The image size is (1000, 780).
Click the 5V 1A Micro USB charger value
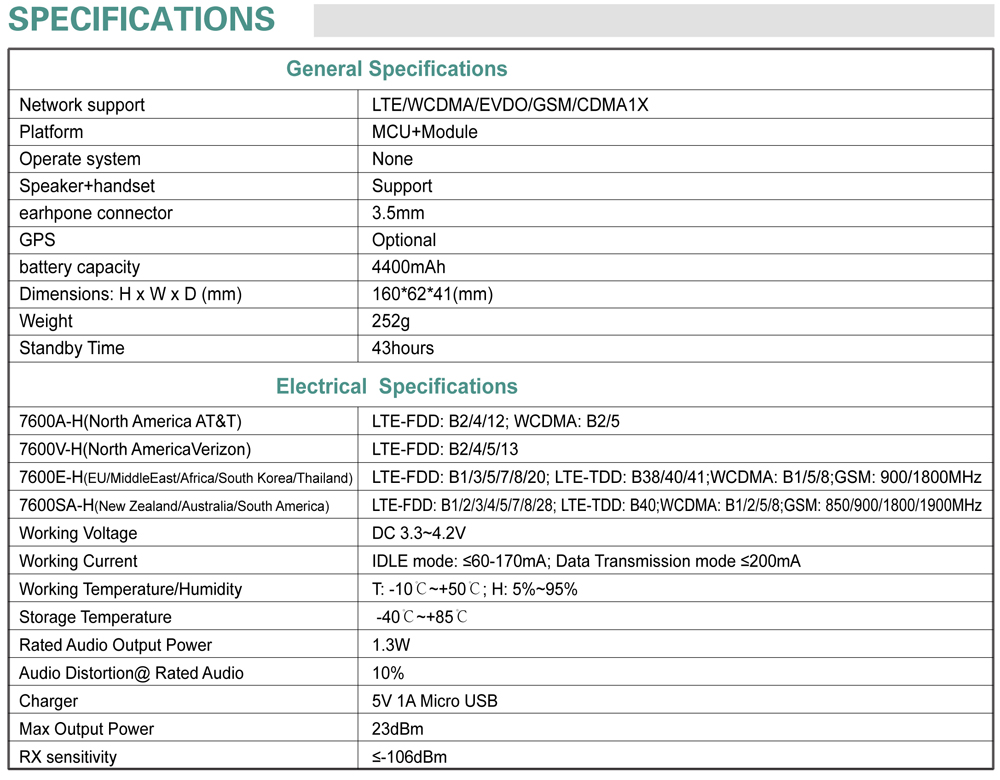(x=435, y=701)
